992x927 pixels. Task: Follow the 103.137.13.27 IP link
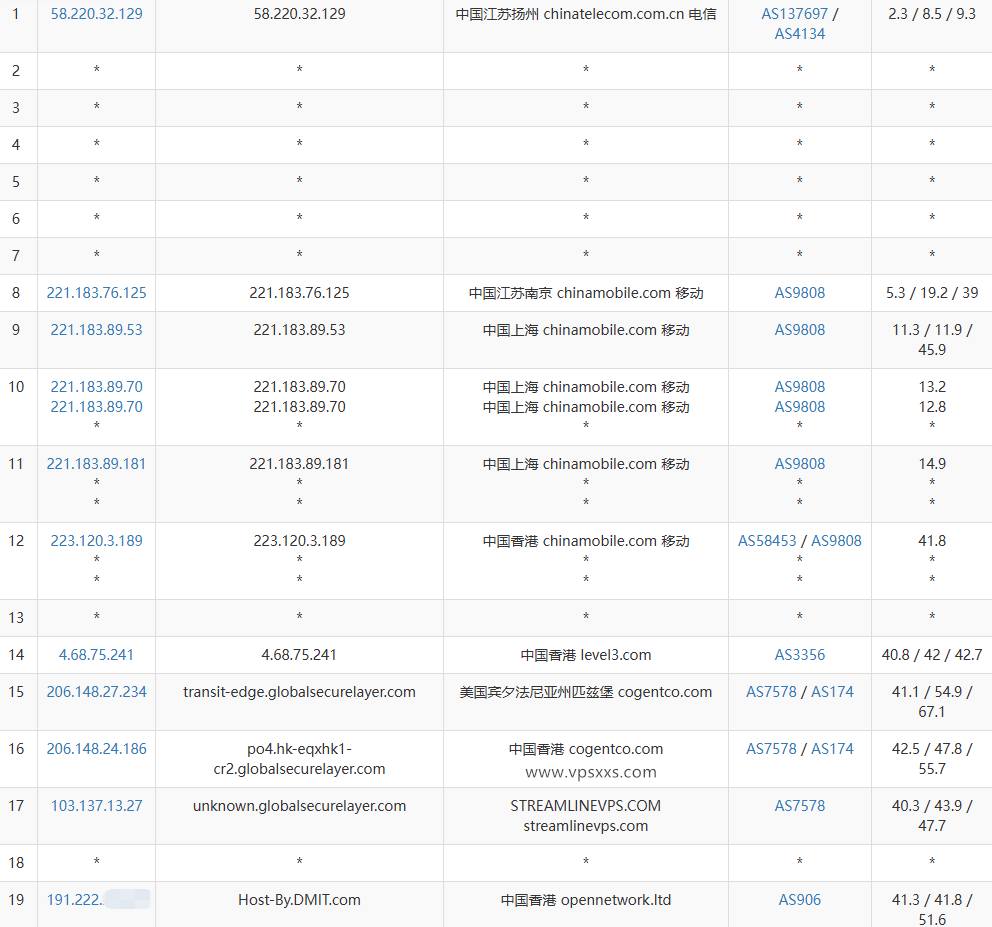[x=96, y=806]
